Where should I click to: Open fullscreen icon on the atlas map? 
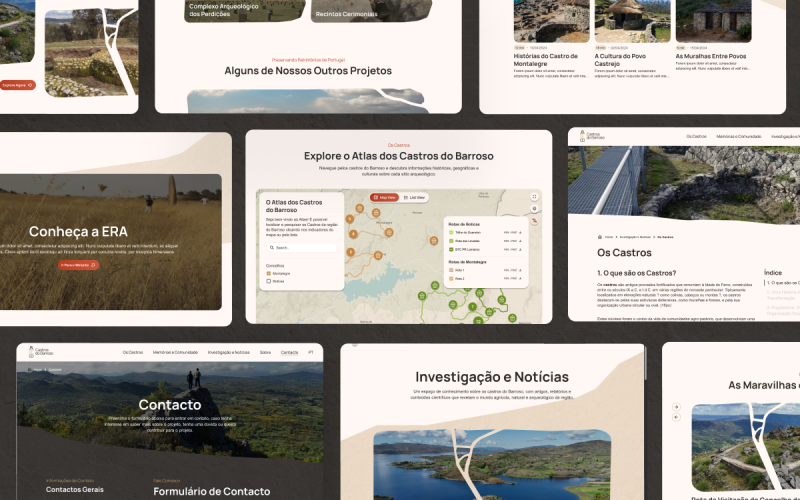pos(534,197)
